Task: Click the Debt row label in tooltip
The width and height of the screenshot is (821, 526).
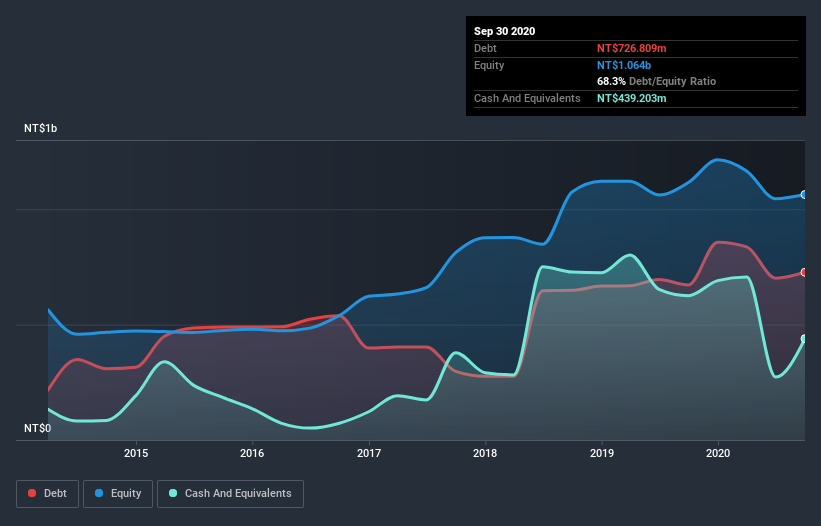Action: point(485,48)
